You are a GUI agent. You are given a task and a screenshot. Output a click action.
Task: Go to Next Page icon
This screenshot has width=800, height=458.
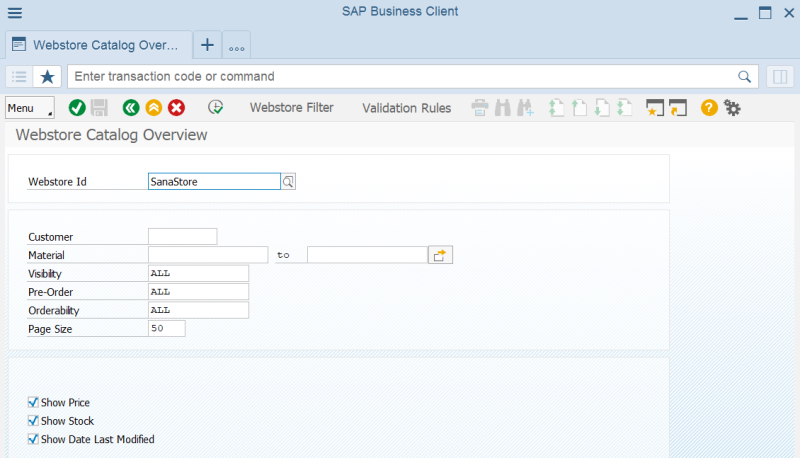[x=602, y=108]
